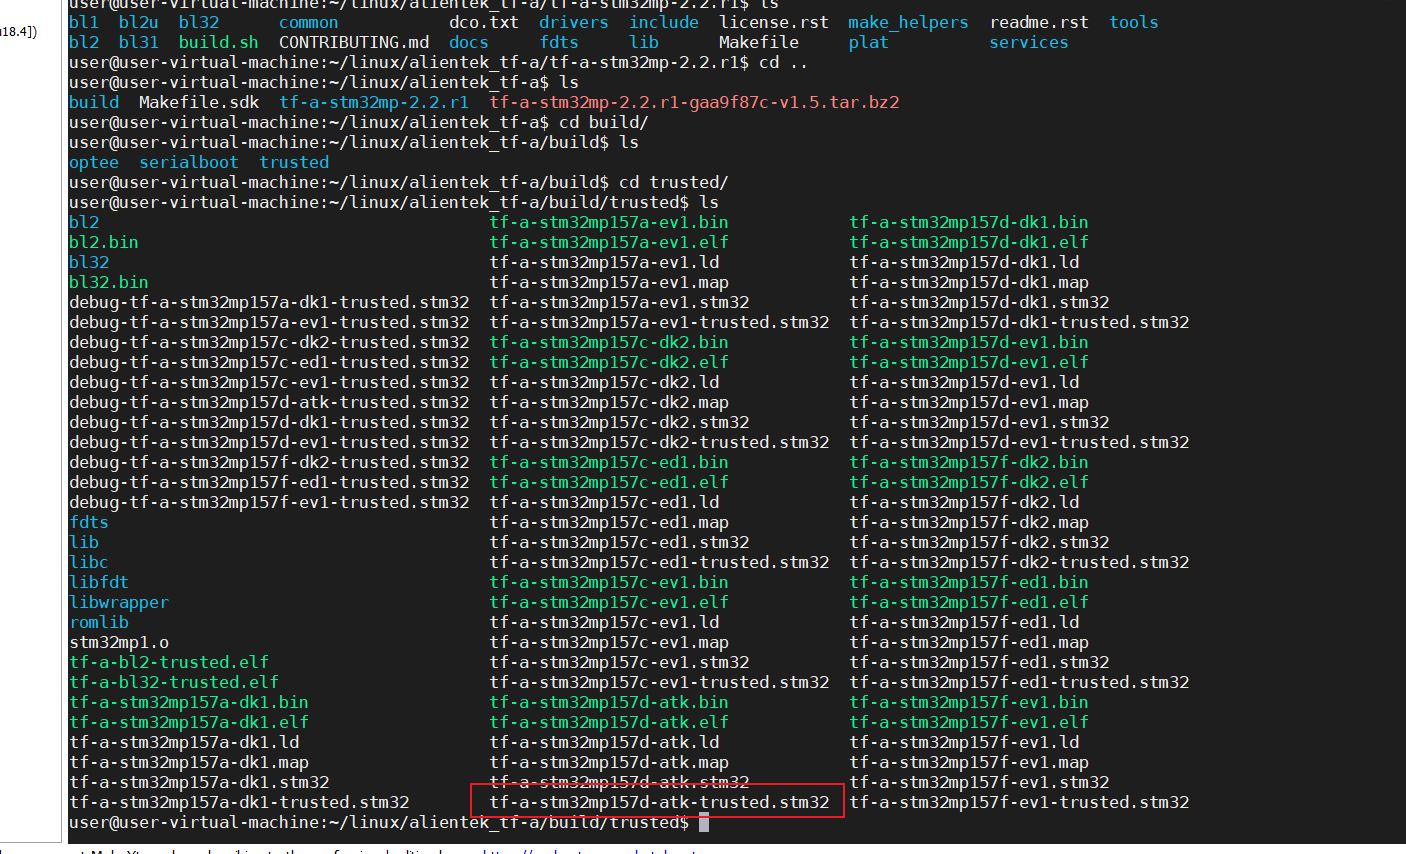Click the dco.txt file name
Image resolution: width=1406 pixels, height=854 pixels.
[484, 22]
